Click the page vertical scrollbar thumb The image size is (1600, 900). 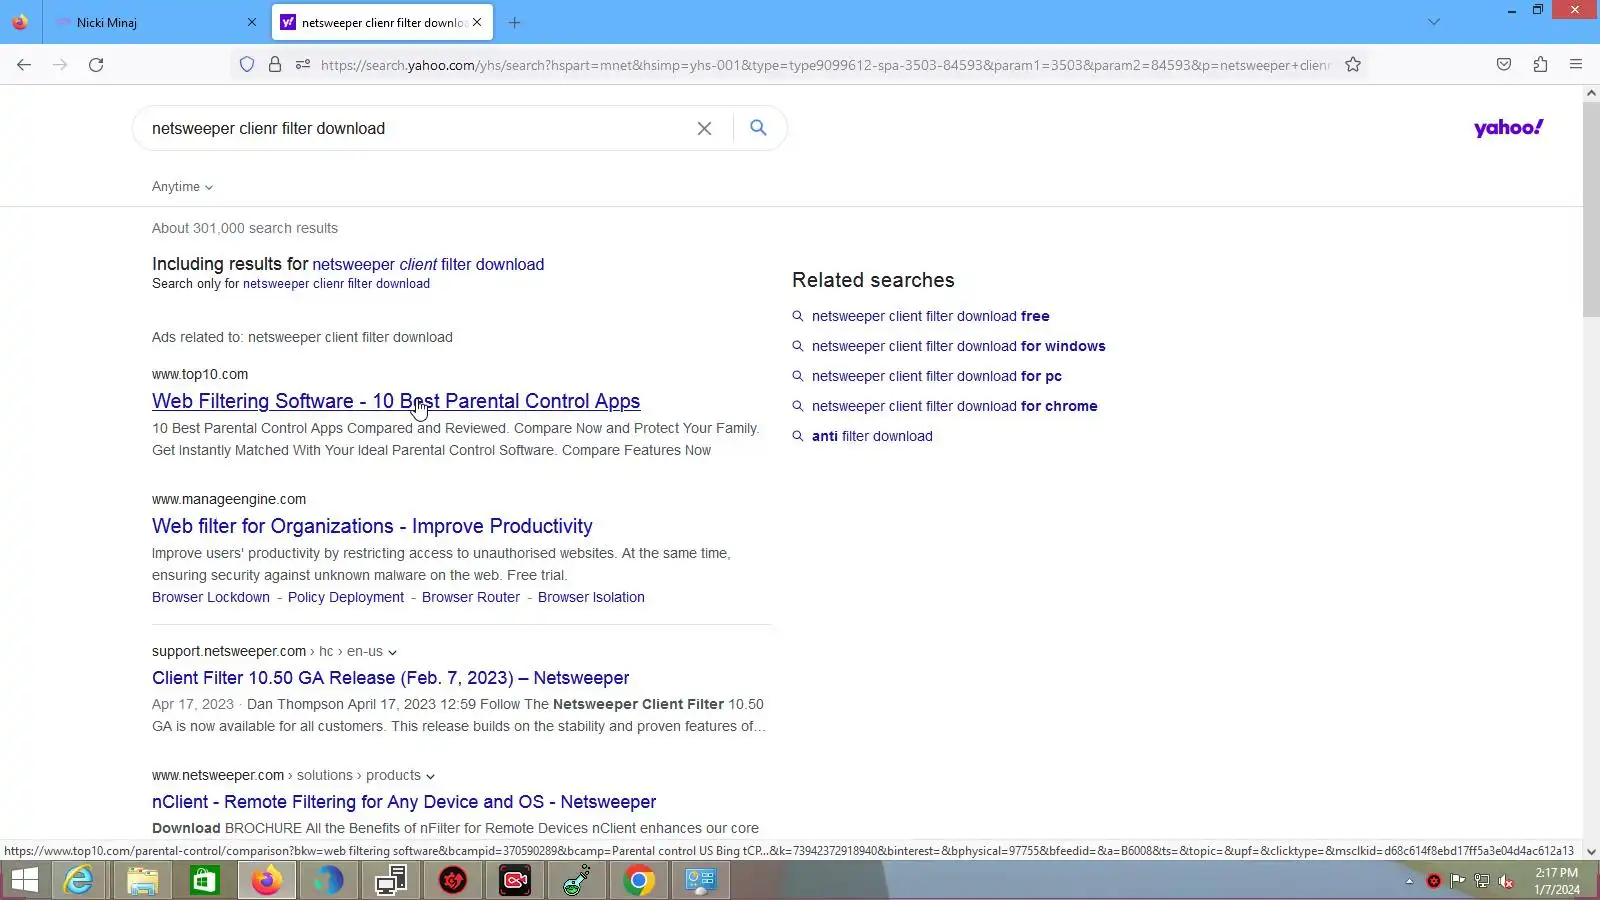pyautogui.click(x=1591, y=210)
